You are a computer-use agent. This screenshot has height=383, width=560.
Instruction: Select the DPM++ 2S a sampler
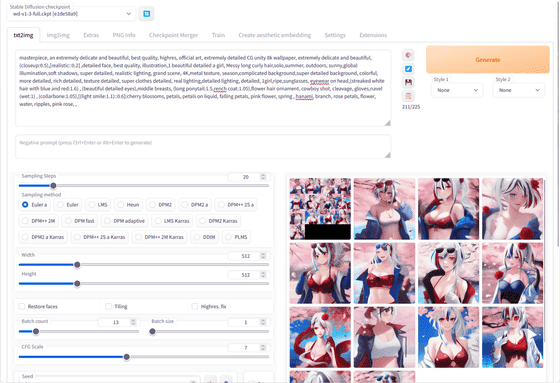coord(236,205)
